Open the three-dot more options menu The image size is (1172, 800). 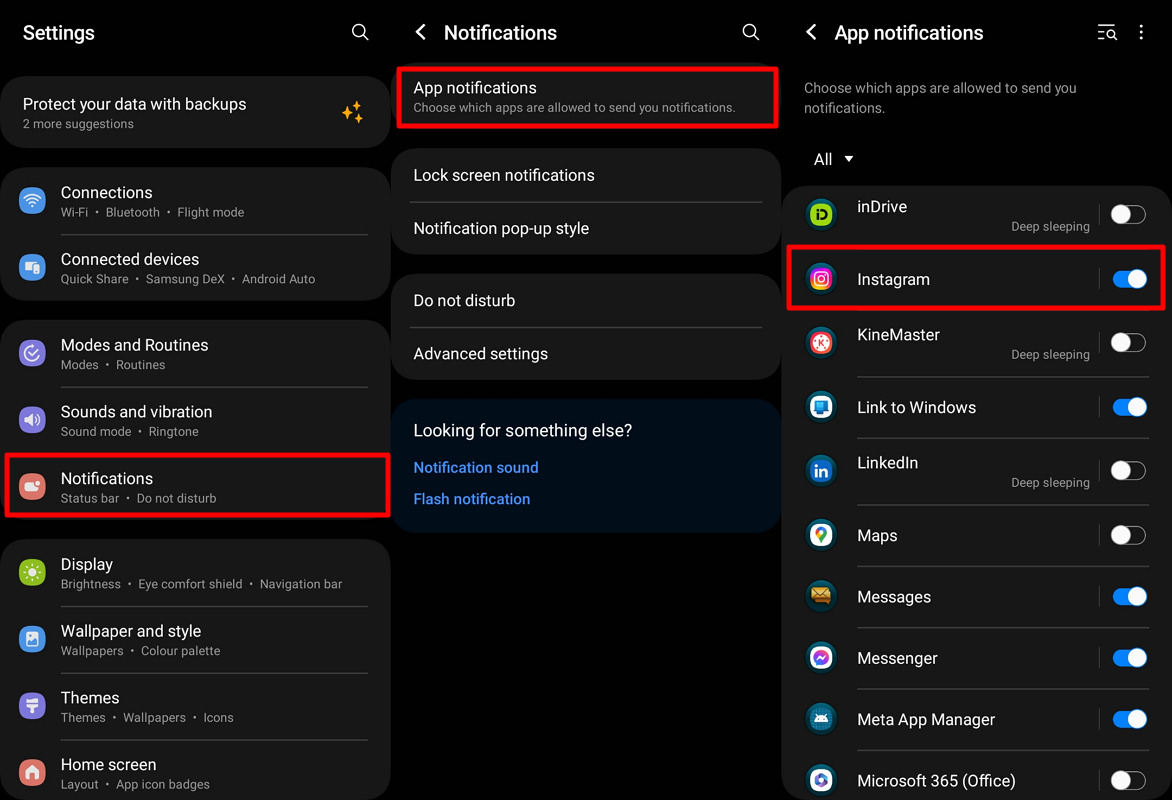click(x=1141, y=33)
